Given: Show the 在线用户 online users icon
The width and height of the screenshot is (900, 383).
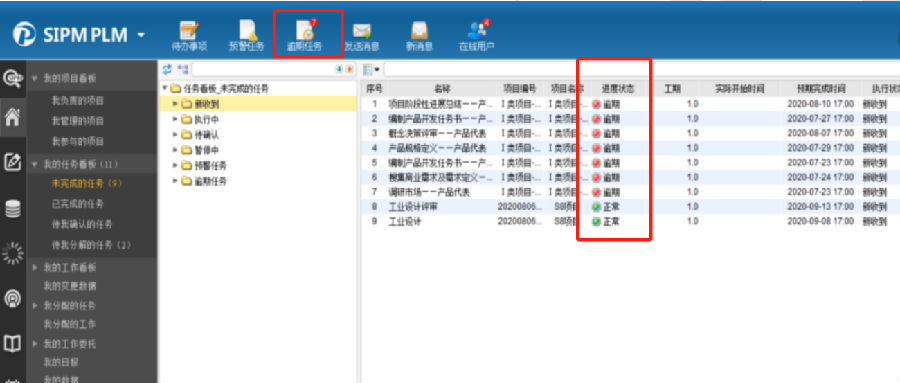Looking at the screenshot, I should click(x=477, y=36).
